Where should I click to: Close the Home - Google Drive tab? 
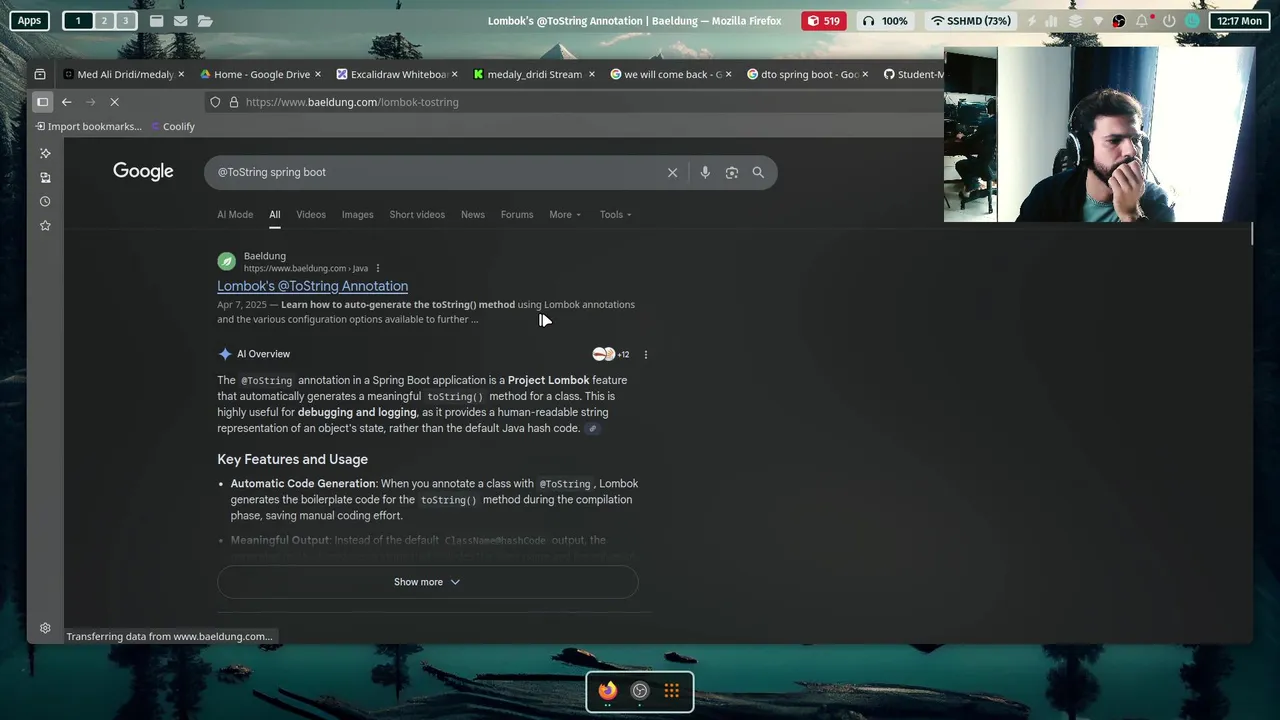point(318,74)
